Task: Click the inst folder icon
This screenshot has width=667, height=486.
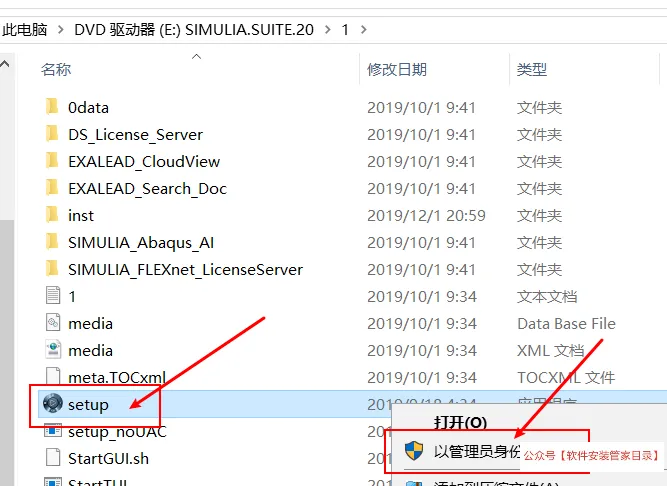Action: [52, 215]
